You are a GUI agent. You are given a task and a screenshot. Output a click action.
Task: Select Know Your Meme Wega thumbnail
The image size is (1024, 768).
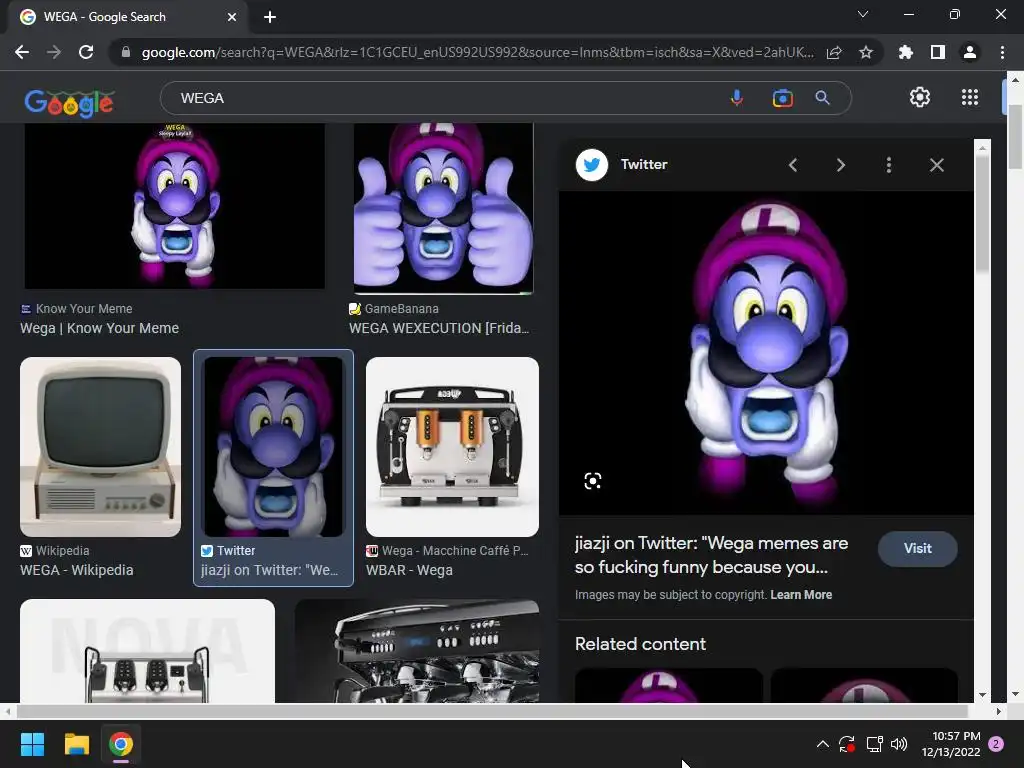coord(174,206)
